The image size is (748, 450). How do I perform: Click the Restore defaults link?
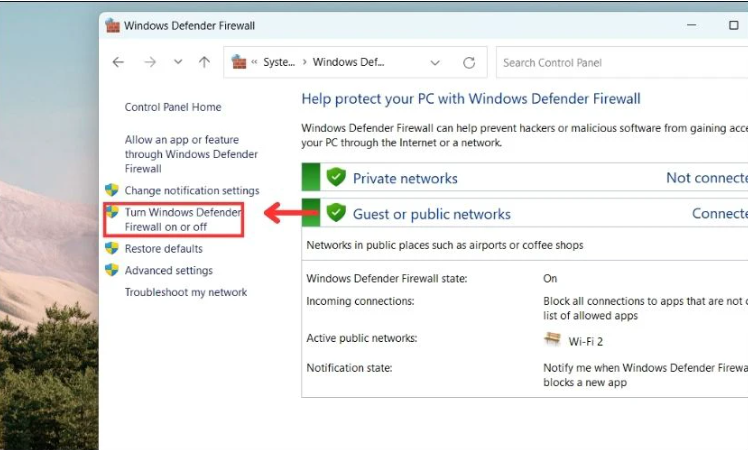tap(163, 249)
